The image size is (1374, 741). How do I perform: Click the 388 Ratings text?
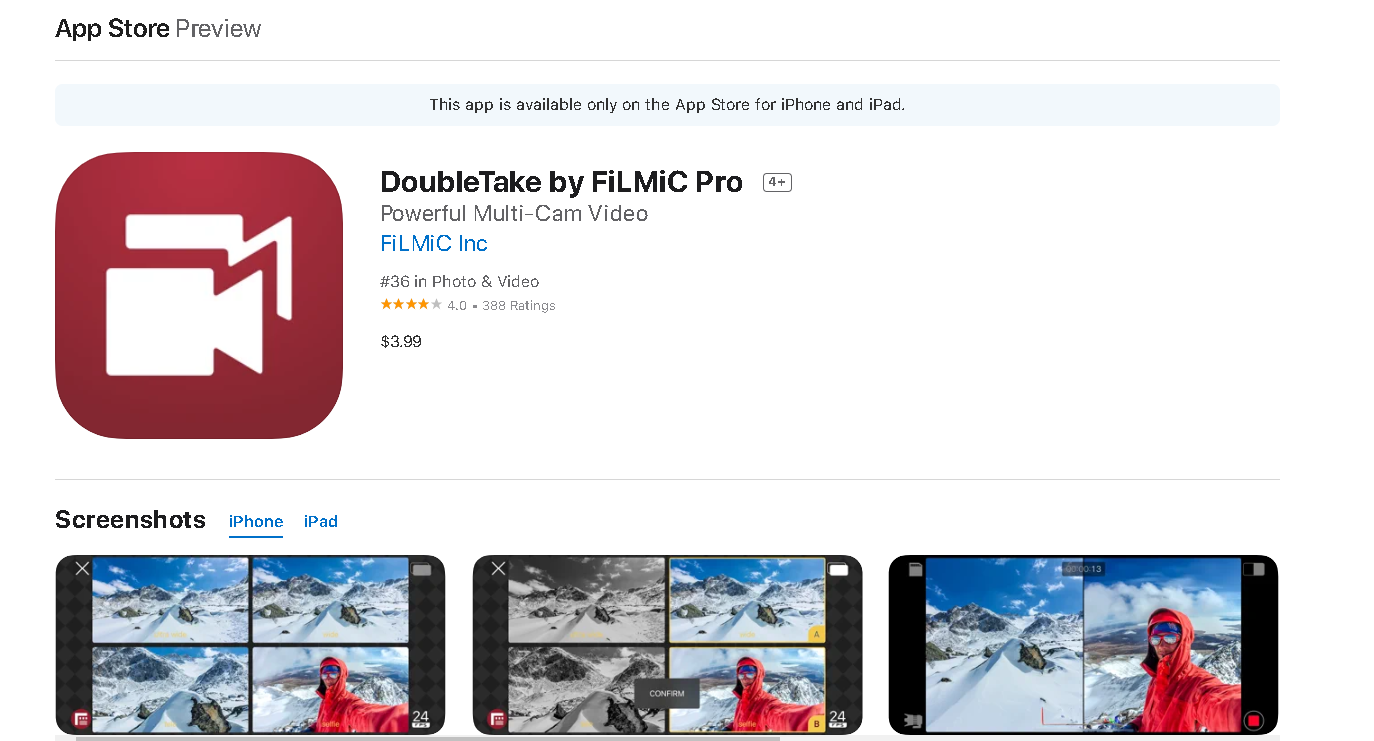point(519,306)
